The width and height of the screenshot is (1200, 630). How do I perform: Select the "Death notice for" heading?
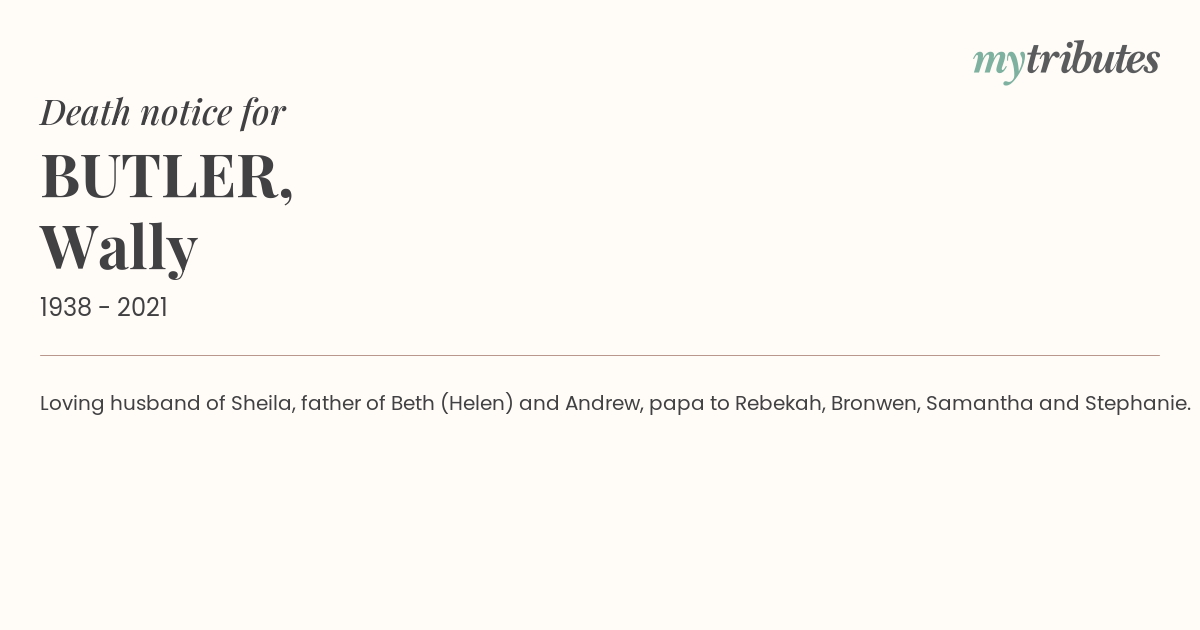163,113
